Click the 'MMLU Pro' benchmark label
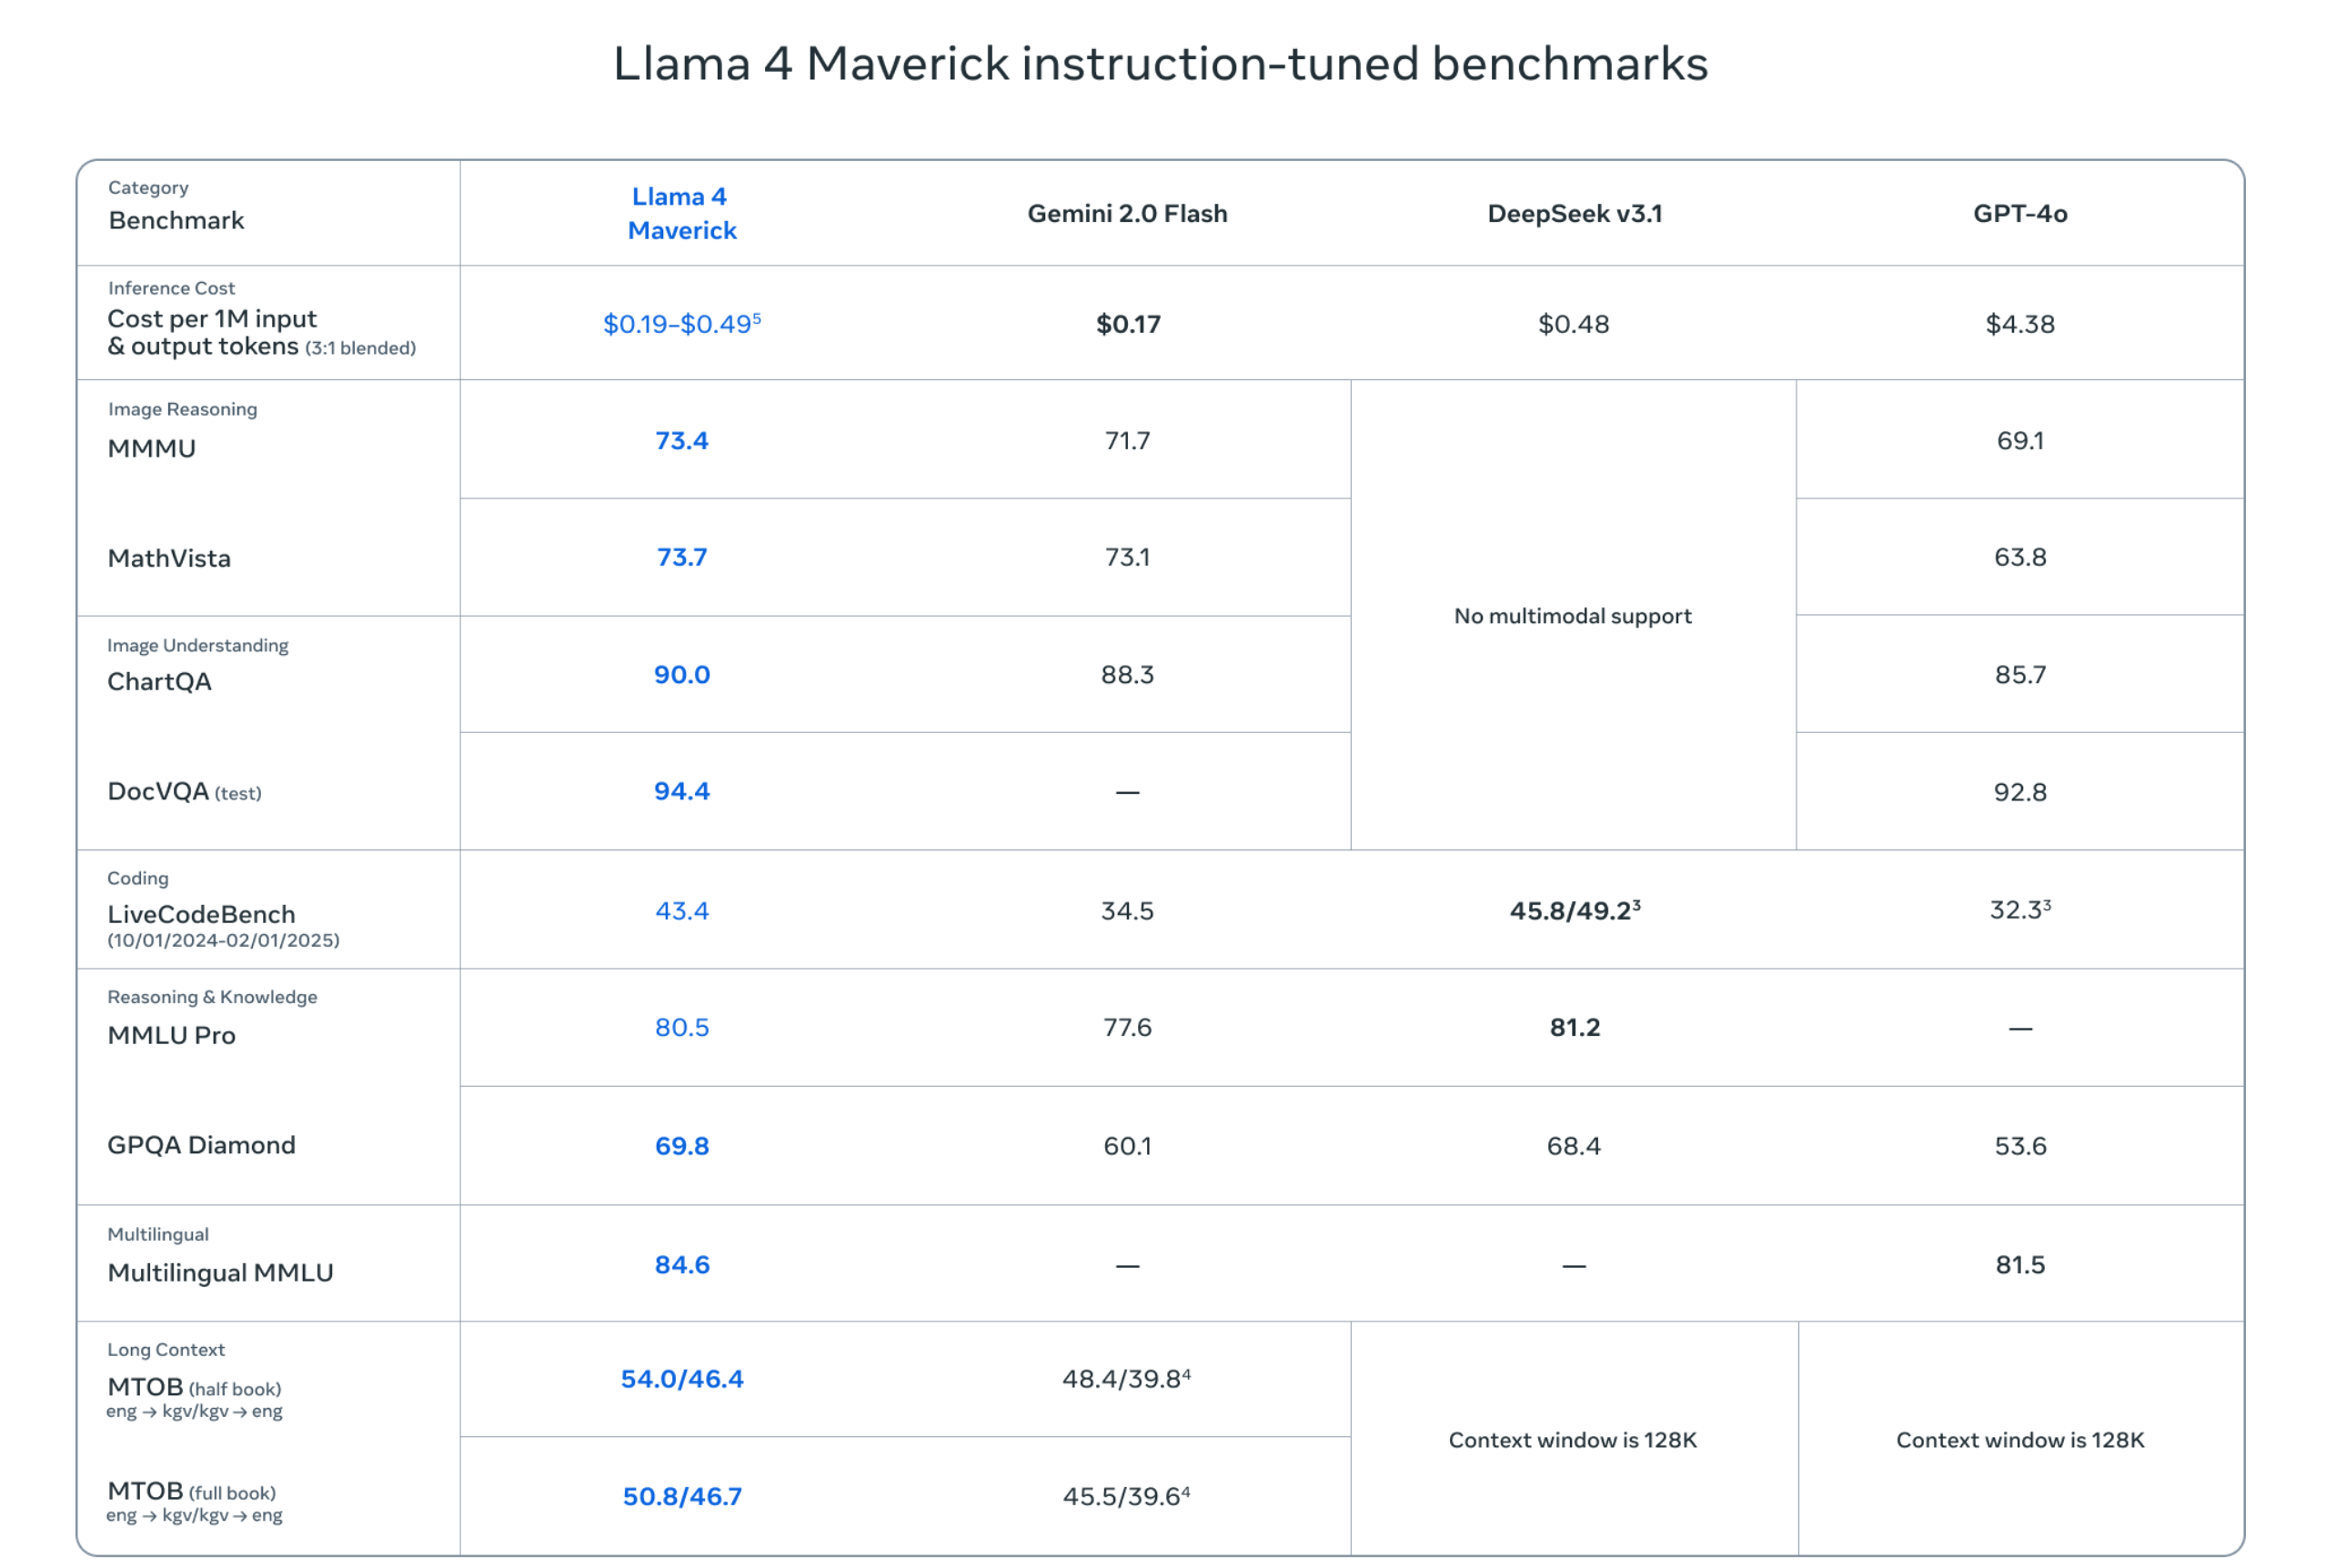The image size is (2325, 1568). [171, 1035]
